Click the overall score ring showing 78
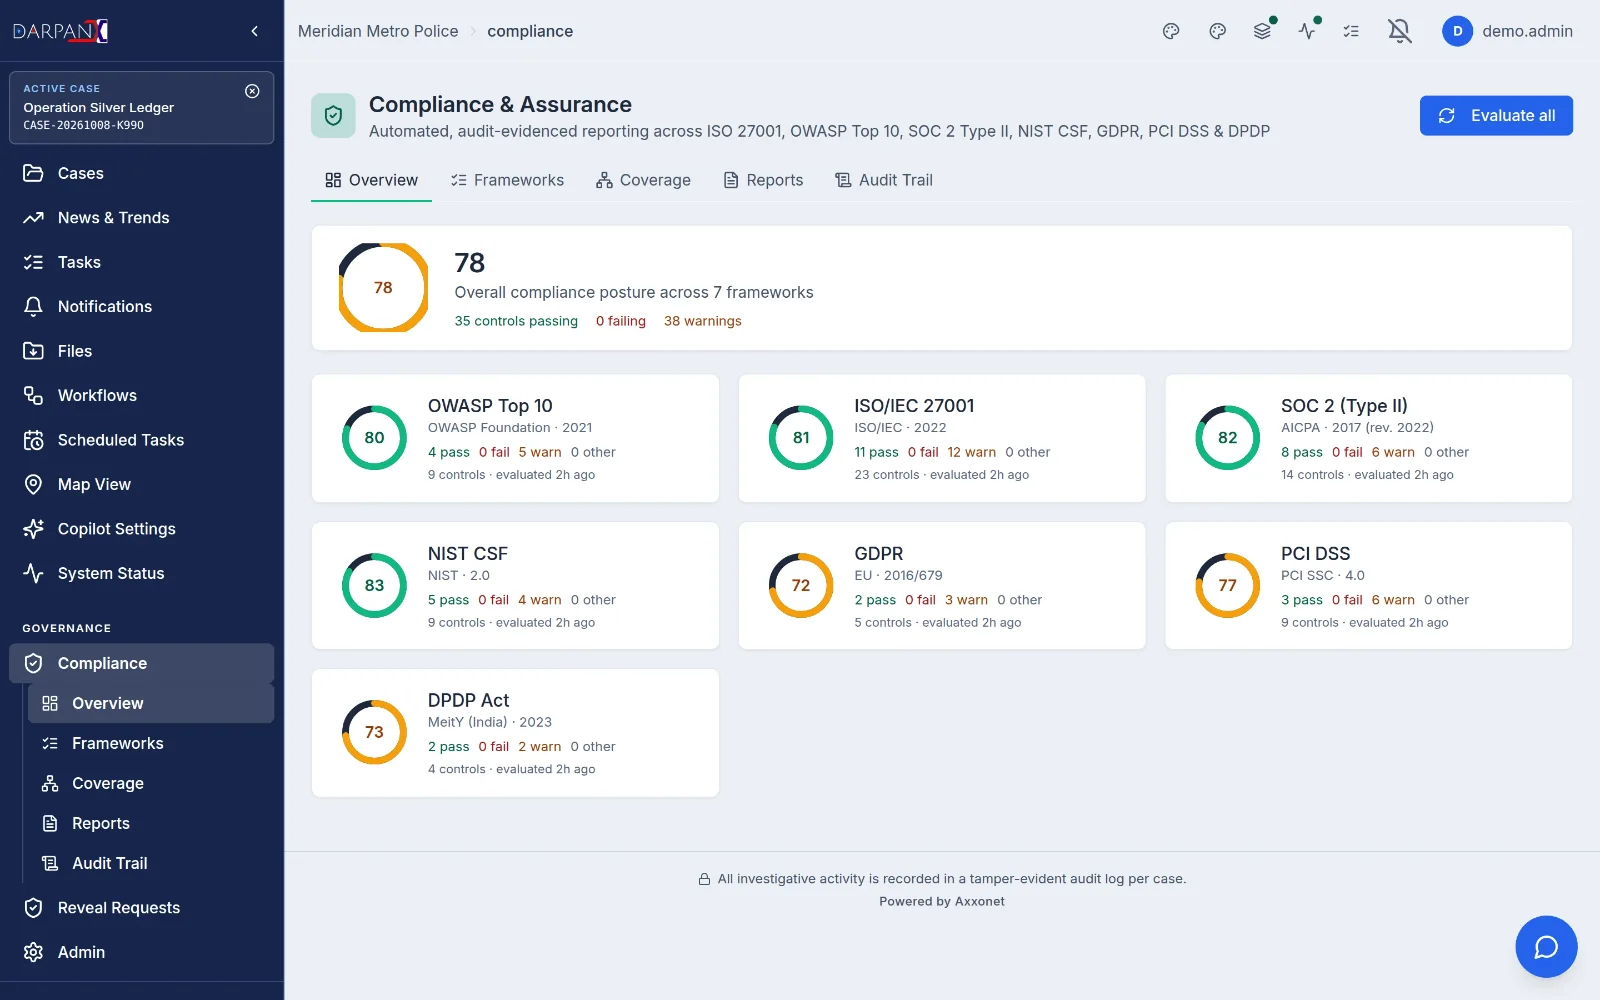This screenshot has height=1000, width=1600. click(383, 288)
